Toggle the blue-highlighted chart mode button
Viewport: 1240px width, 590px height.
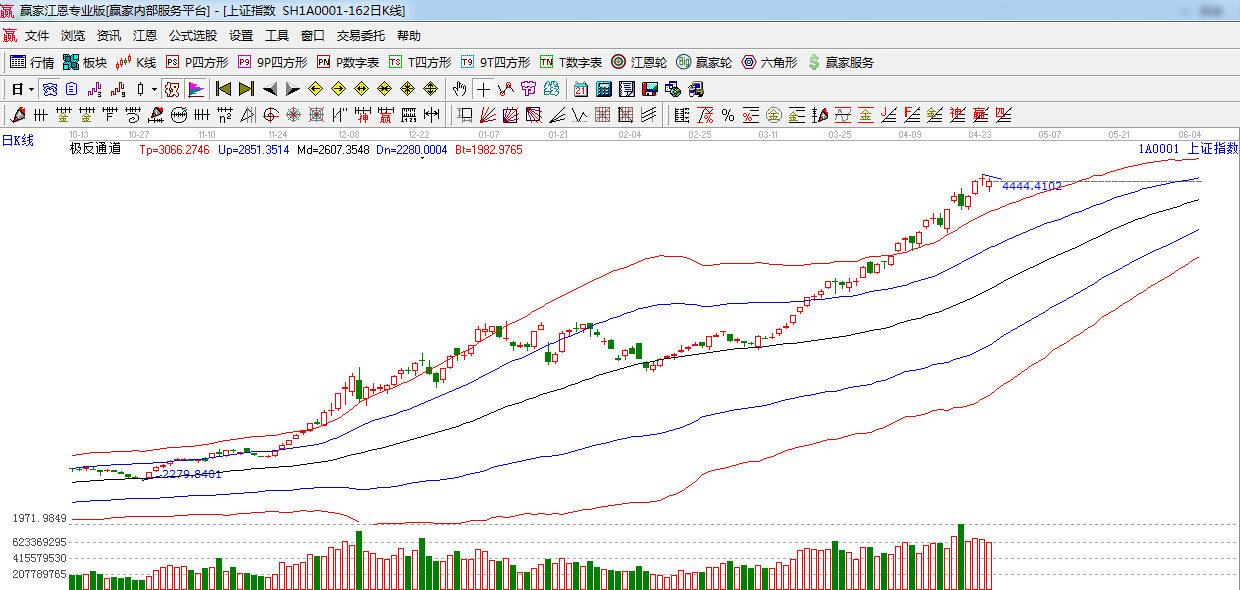[x=49, y=89]
